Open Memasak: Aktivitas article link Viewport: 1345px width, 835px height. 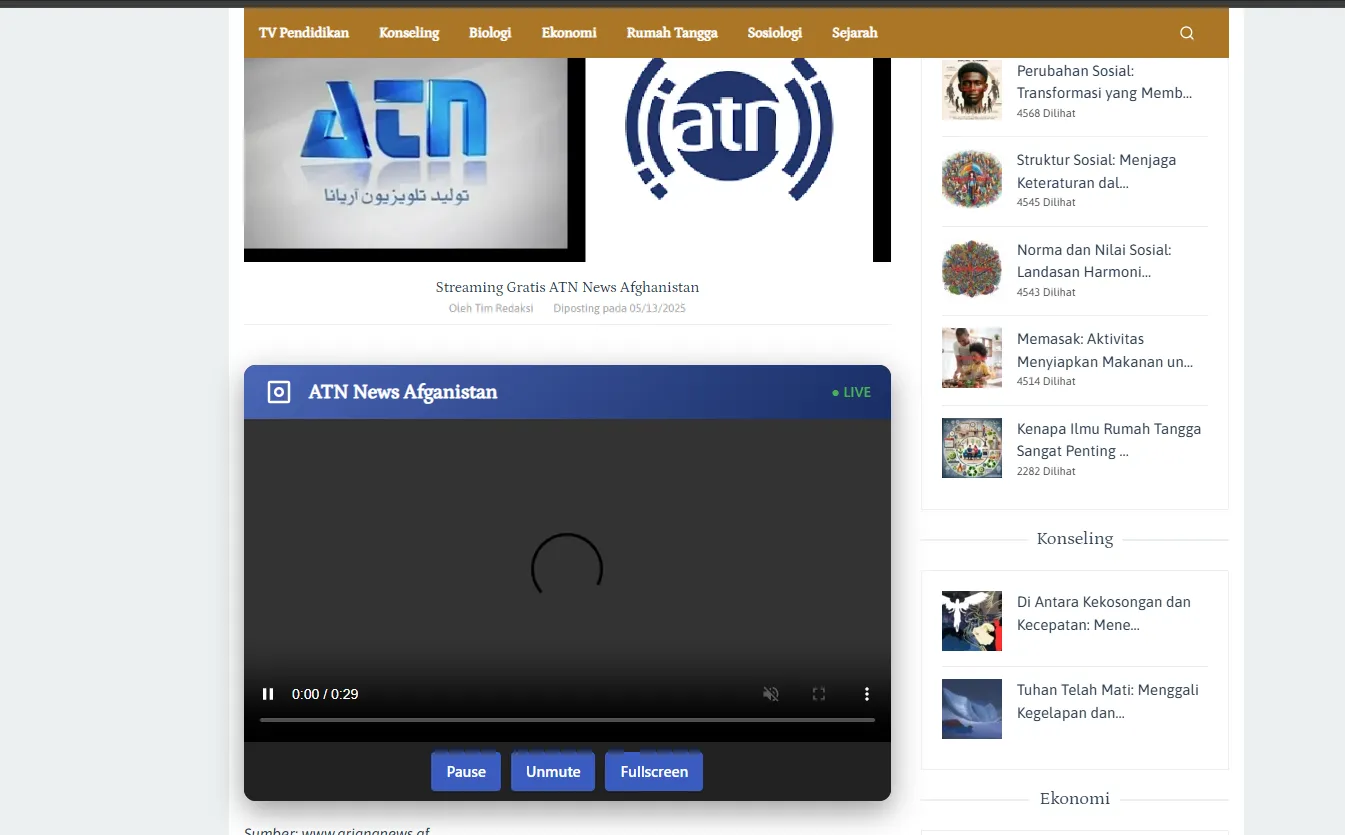pyautogui.click(x=1105, y=350)
